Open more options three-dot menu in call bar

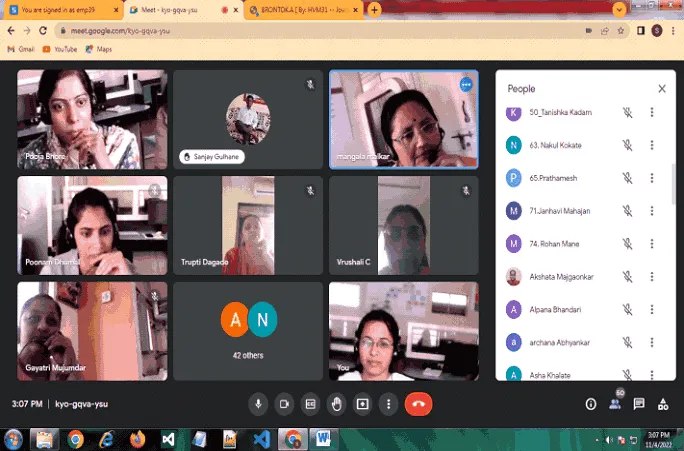388,404
